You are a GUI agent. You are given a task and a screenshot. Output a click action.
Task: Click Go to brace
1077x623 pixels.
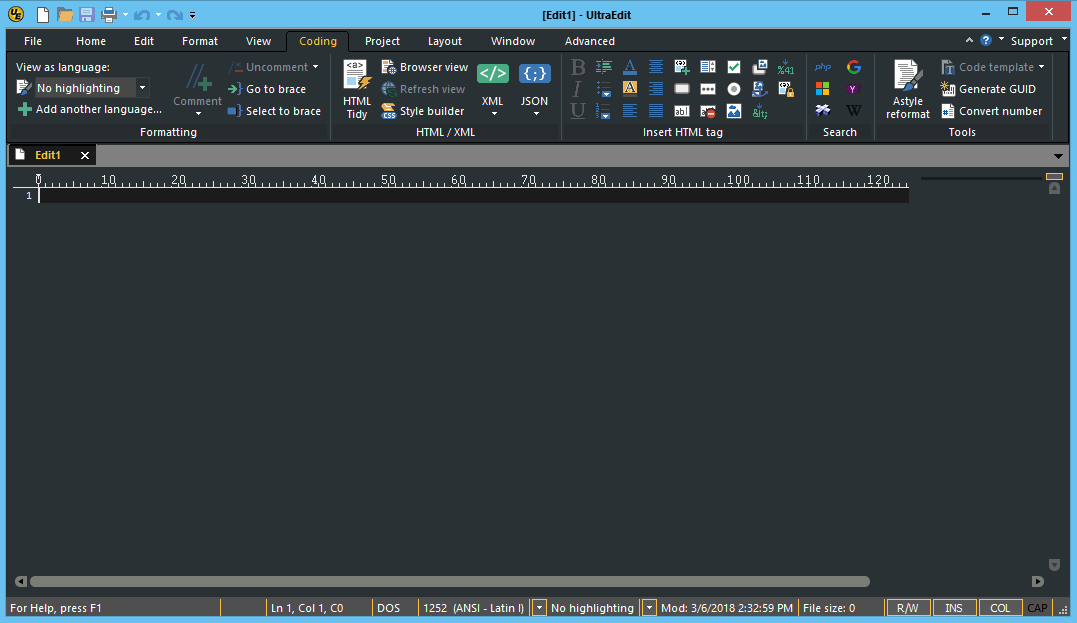(x=267, y=89)
